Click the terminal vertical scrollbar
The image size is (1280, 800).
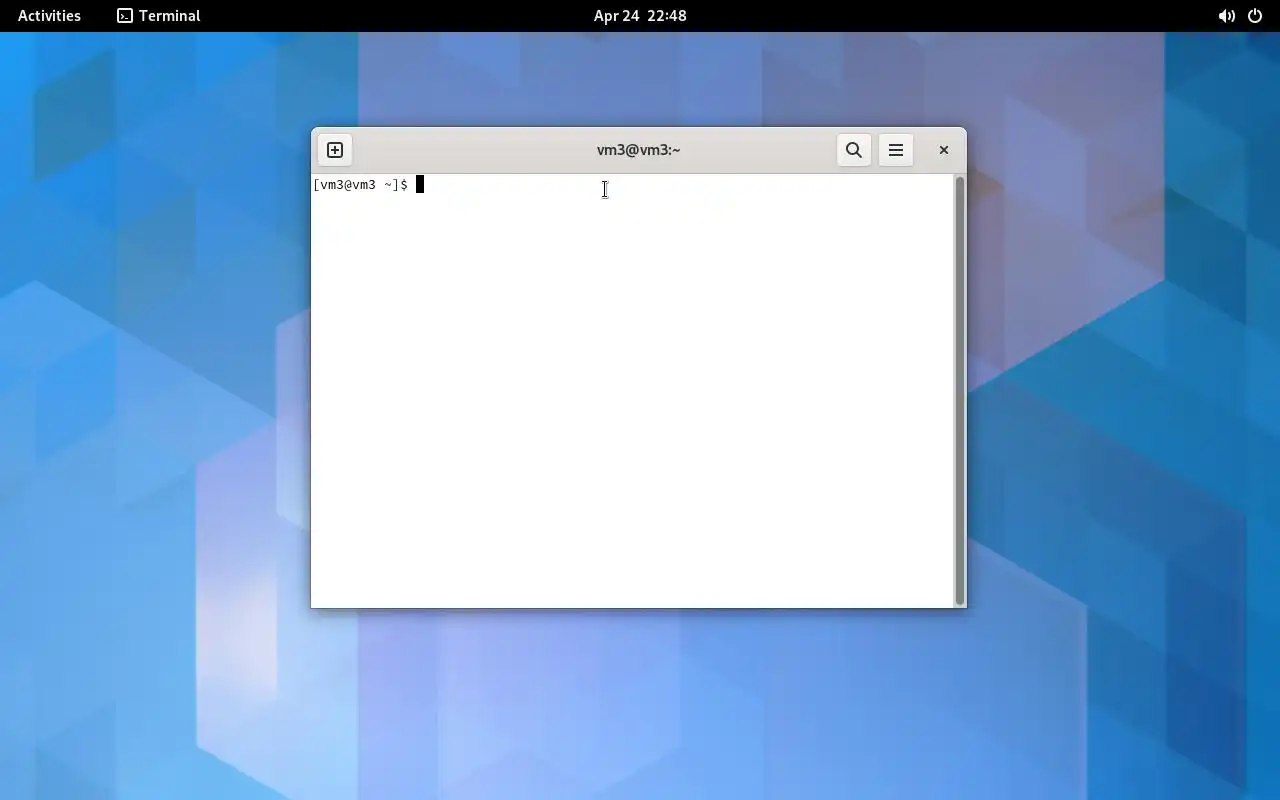click(x=960, y=391)
